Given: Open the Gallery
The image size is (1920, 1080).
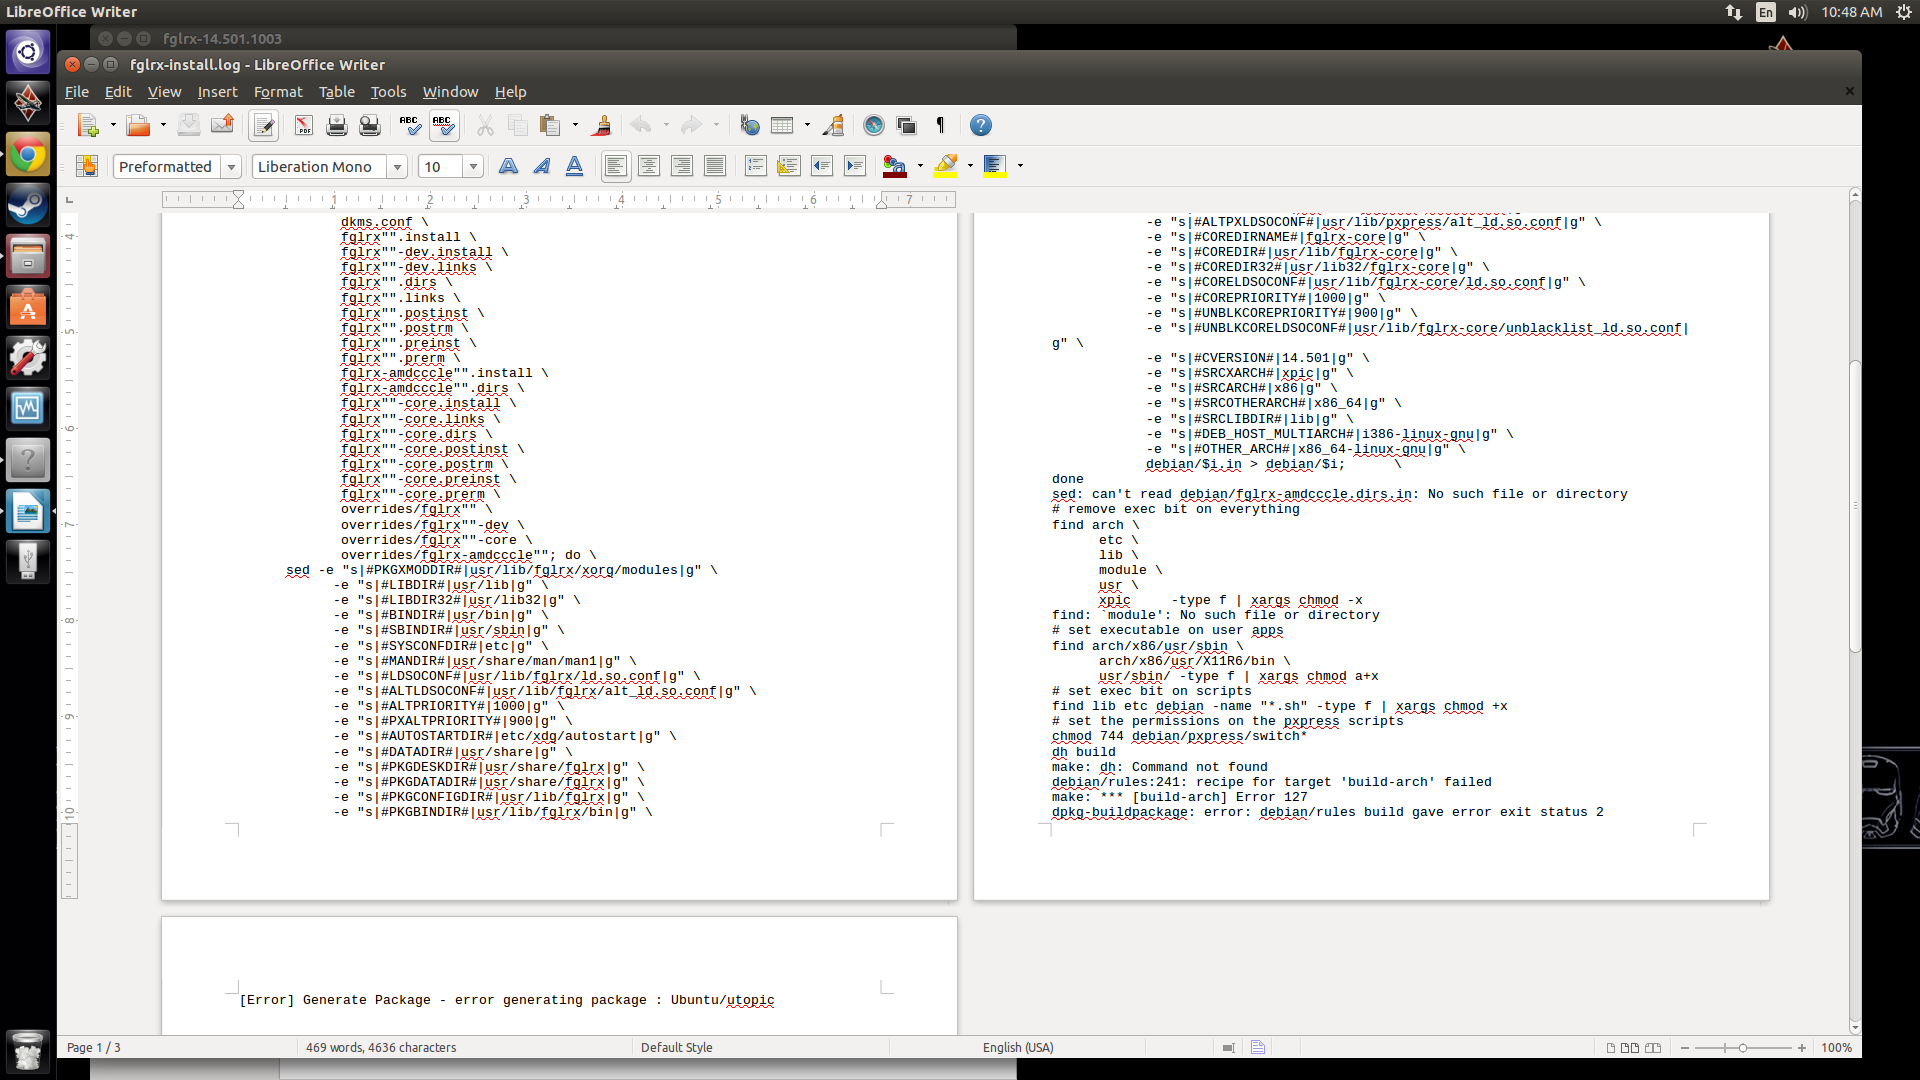Looking at the screenshot, I should [x=907, y=126].
